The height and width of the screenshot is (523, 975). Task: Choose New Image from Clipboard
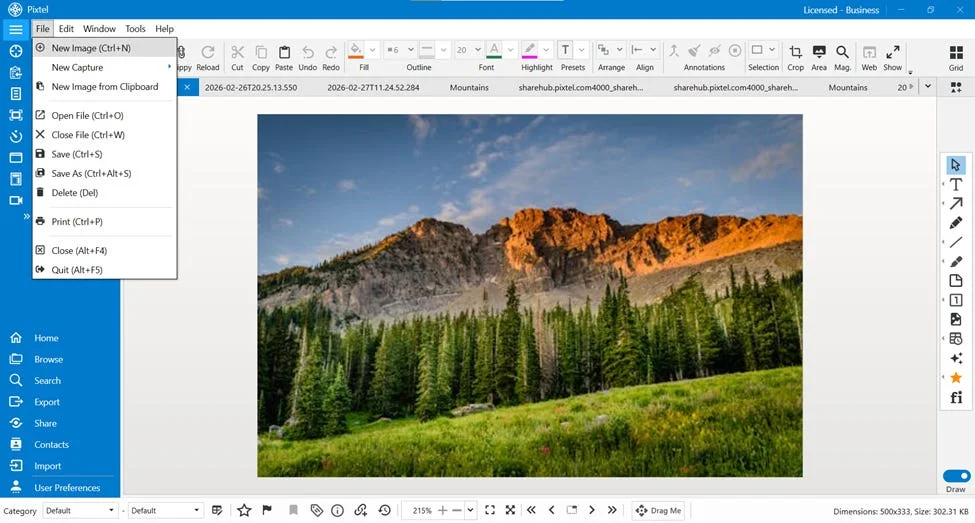(104, 86)
